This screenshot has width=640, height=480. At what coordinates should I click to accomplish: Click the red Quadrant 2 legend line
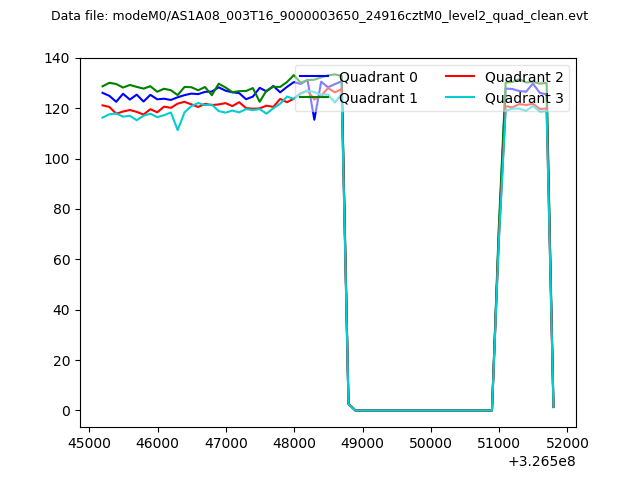point(460,77)
